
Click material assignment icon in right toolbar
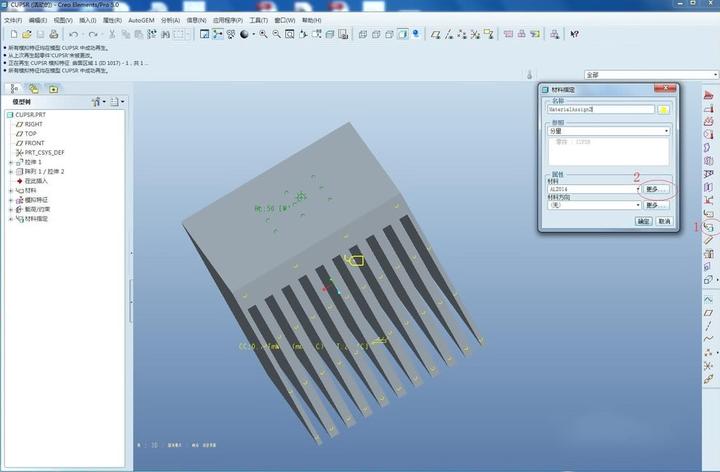tap(709, 227)
